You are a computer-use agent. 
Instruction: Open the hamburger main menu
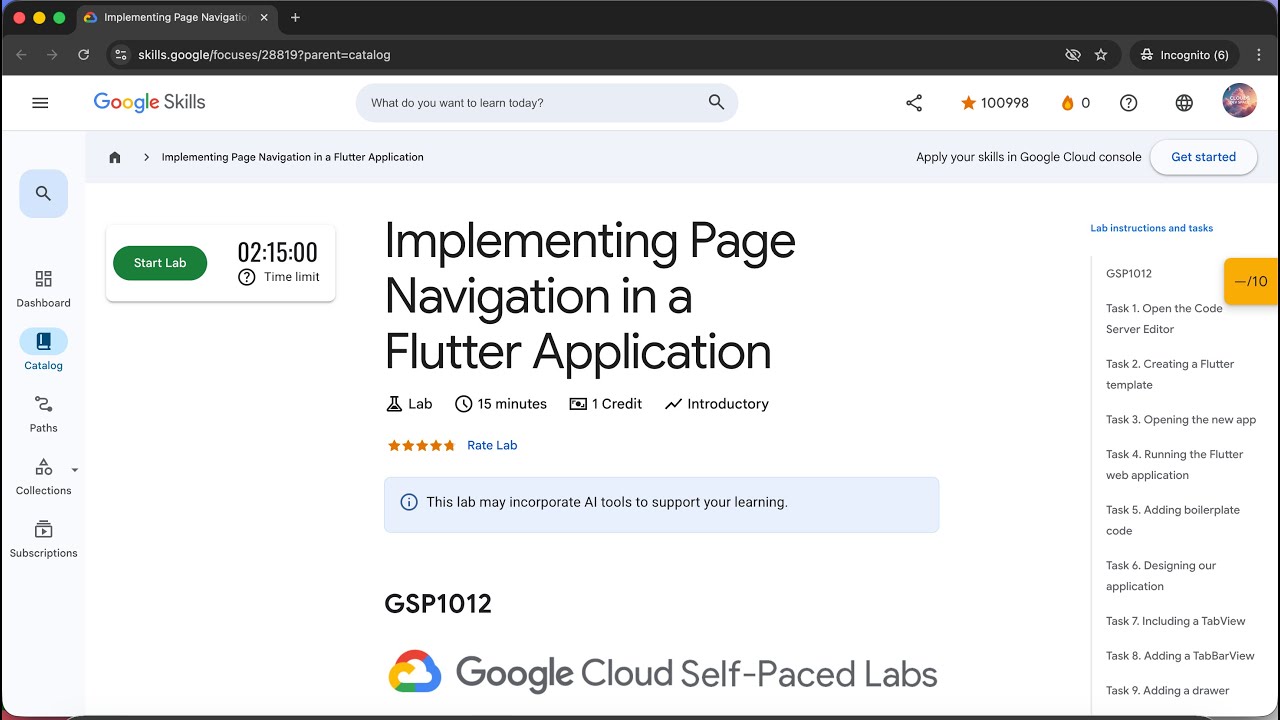click(x=40, y=102)
